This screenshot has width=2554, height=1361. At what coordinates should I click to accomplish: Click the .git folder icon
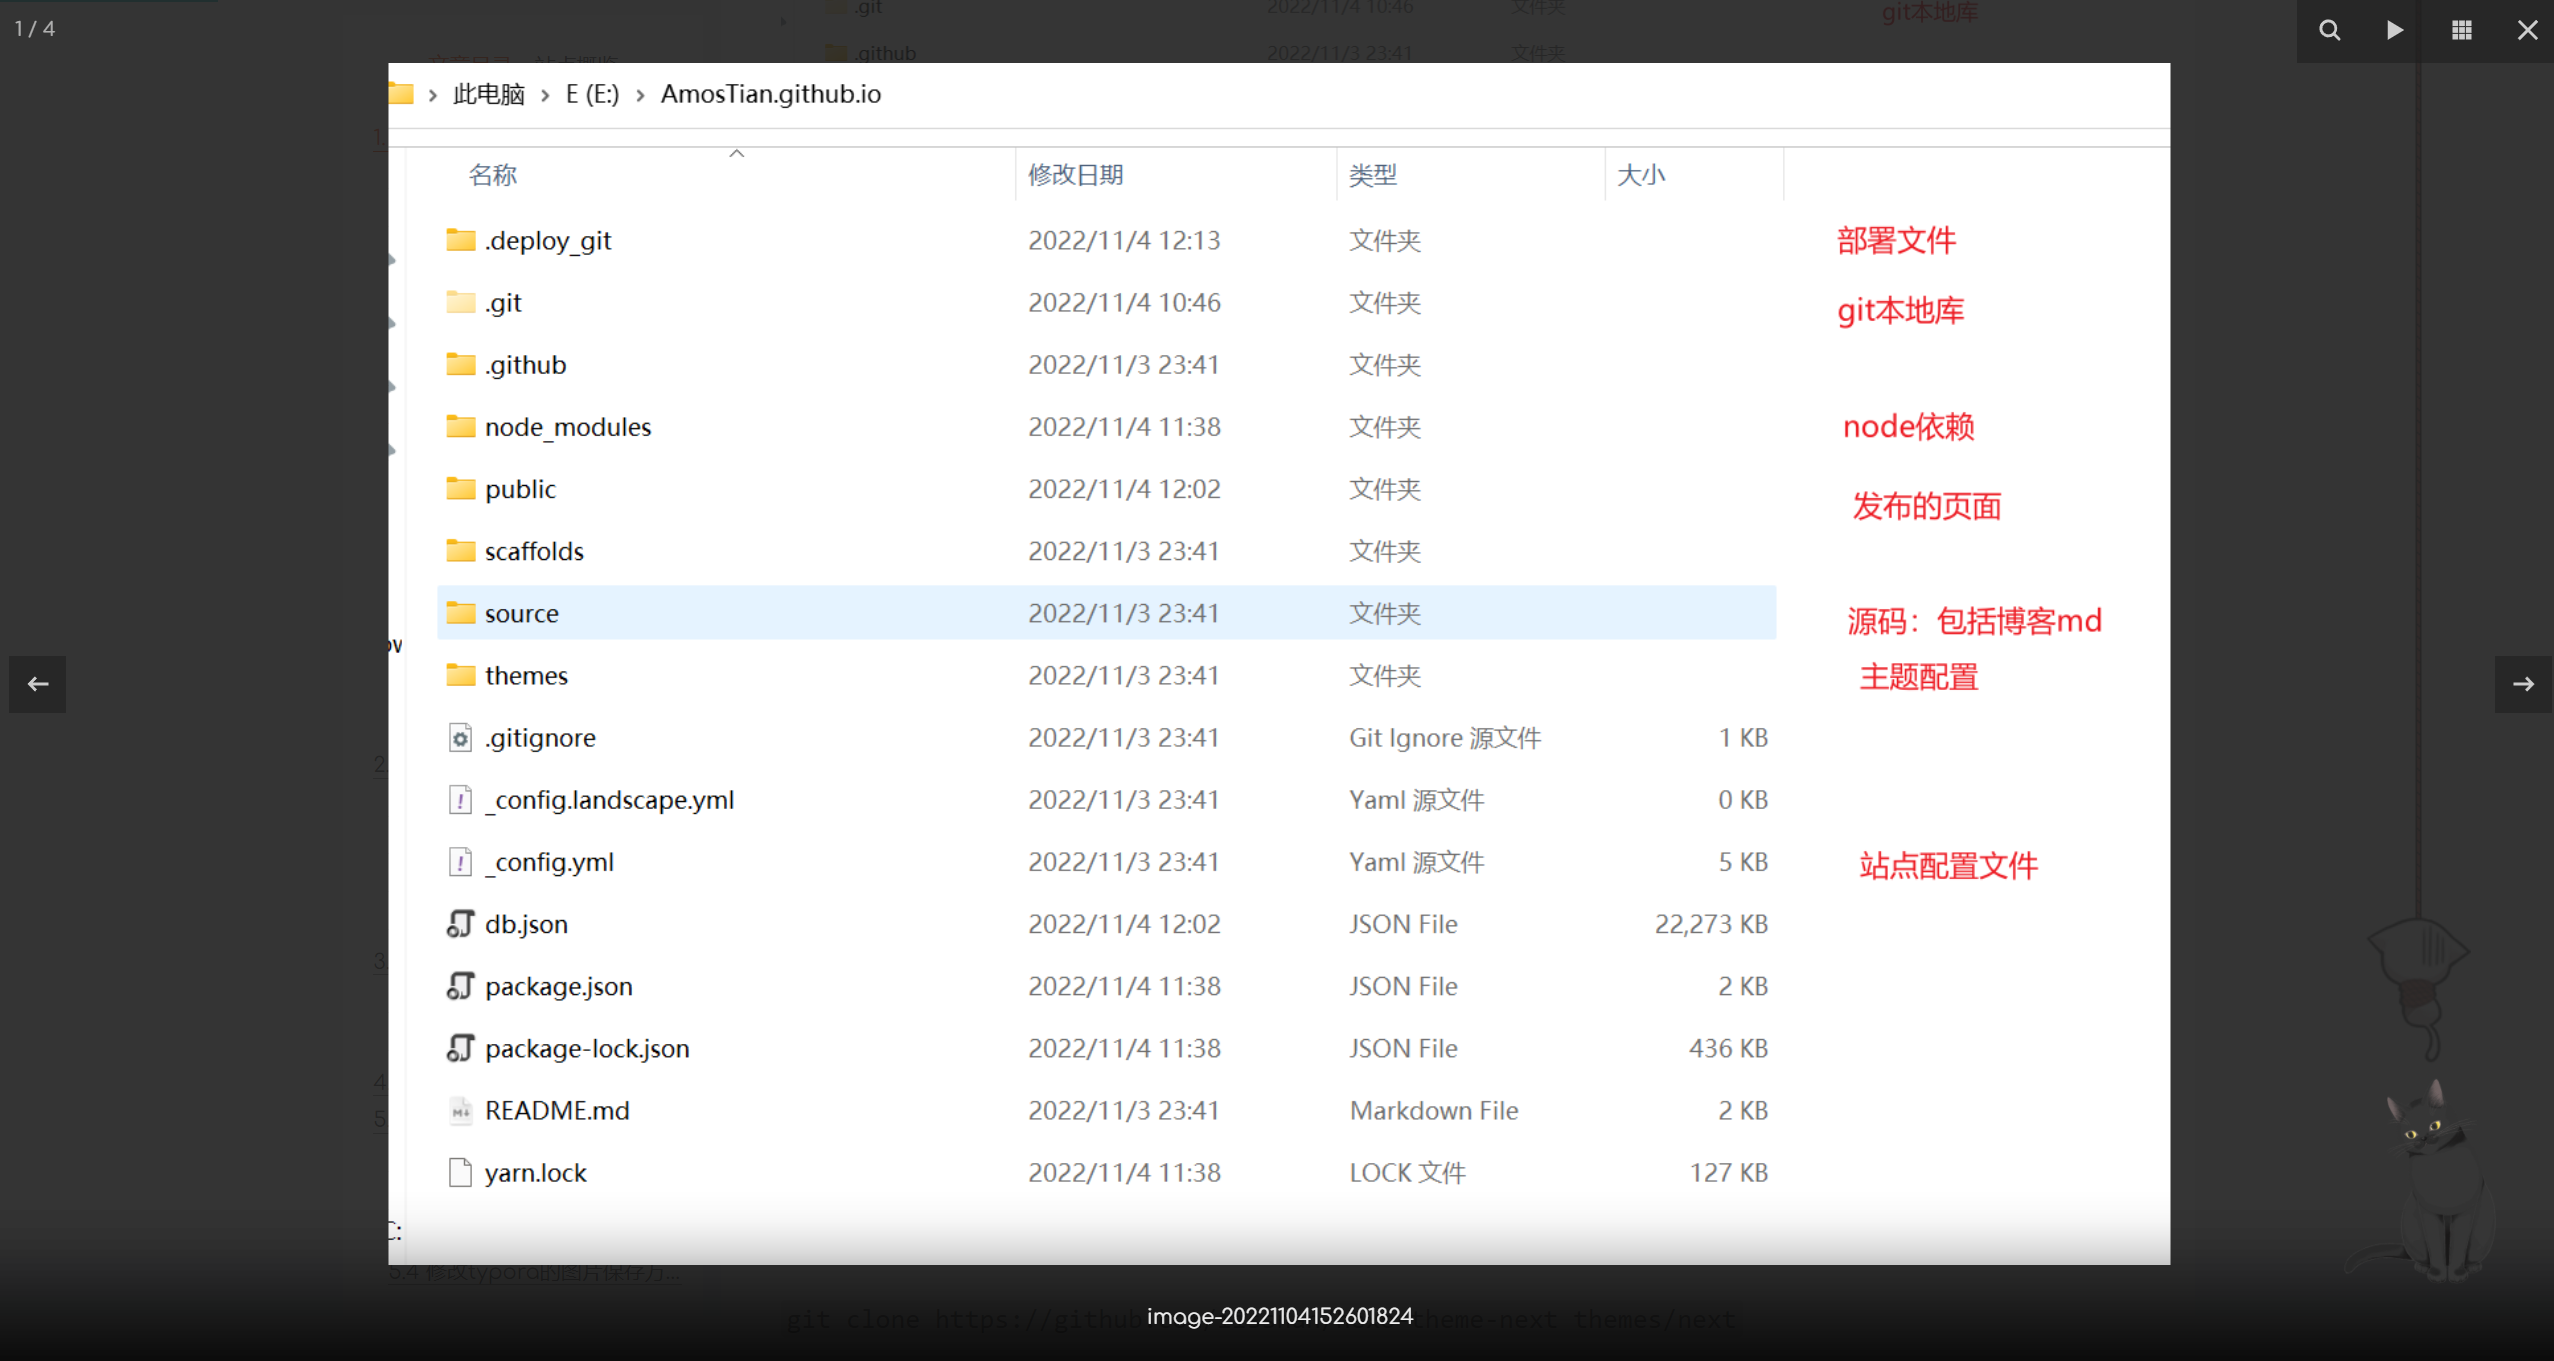pyautogui.click(x=460, y=302)
